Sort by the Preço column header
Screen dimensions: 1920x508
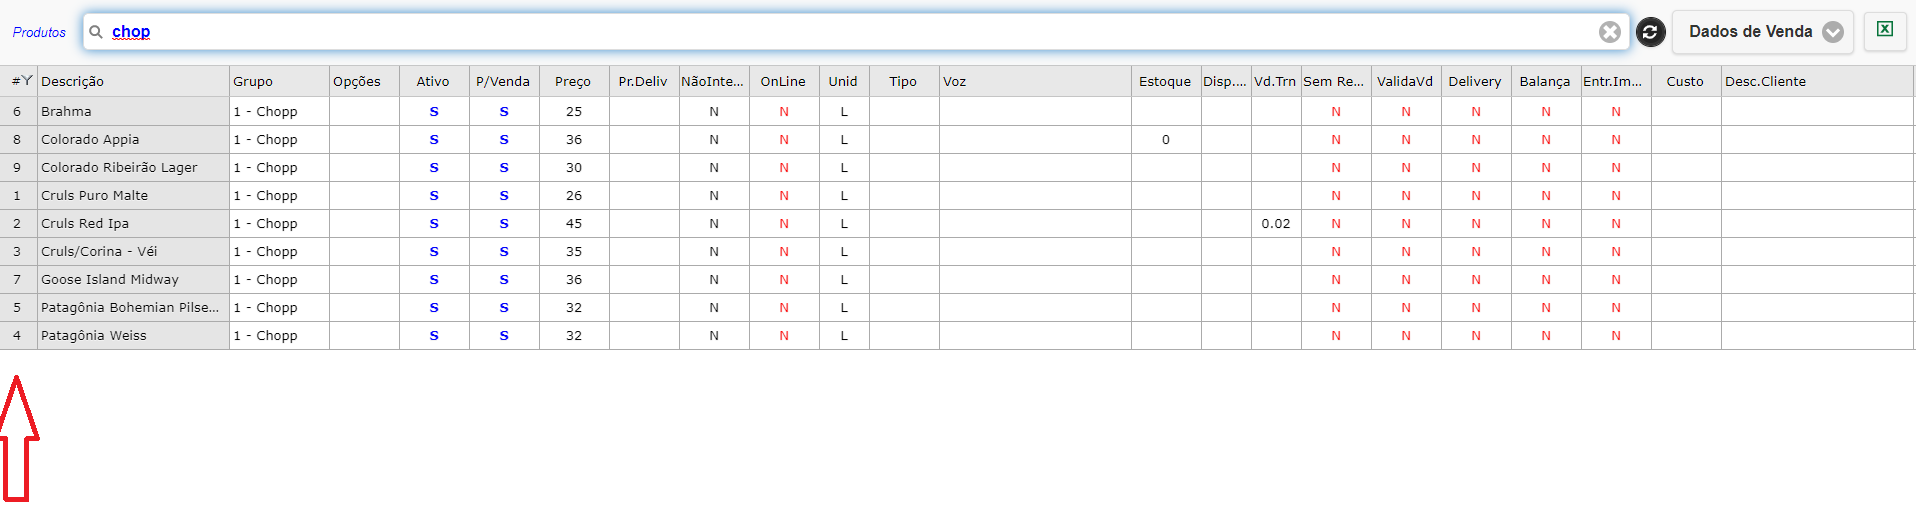(x=573, y=82)
